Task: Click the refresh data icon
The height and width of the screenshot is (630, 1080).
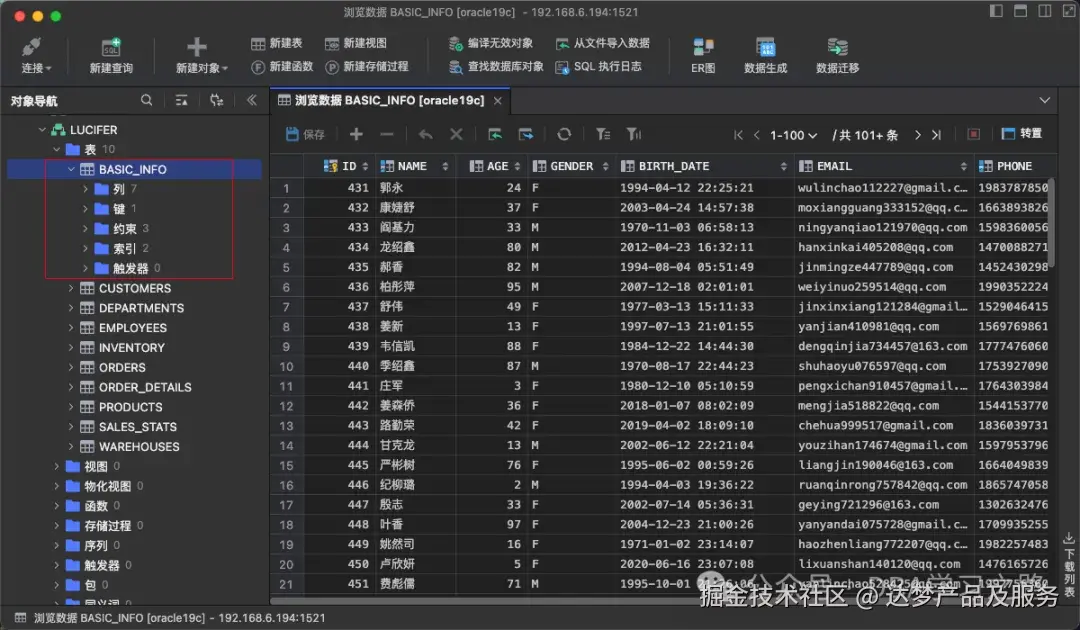Action: tap(564, 134)
